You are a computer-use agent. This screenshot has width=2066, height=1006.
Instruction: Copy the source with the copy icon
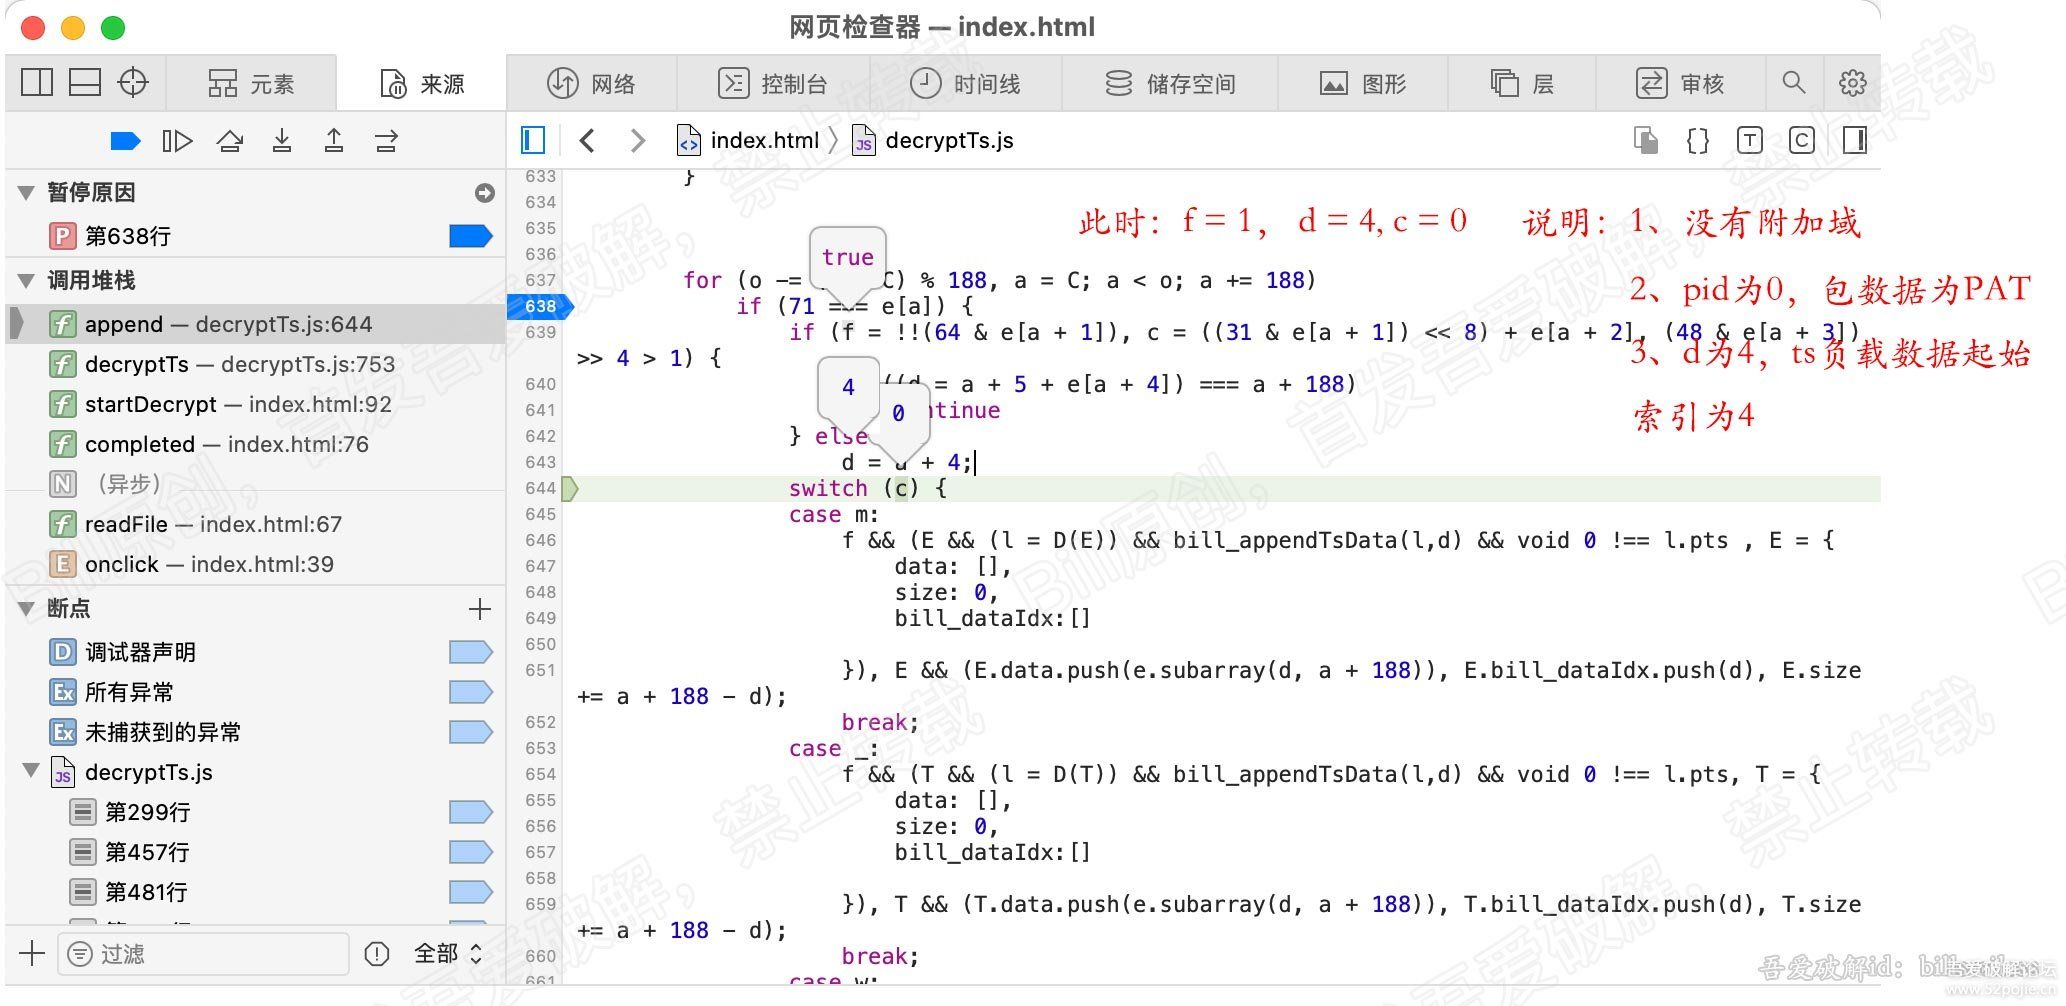[1645, 140]
